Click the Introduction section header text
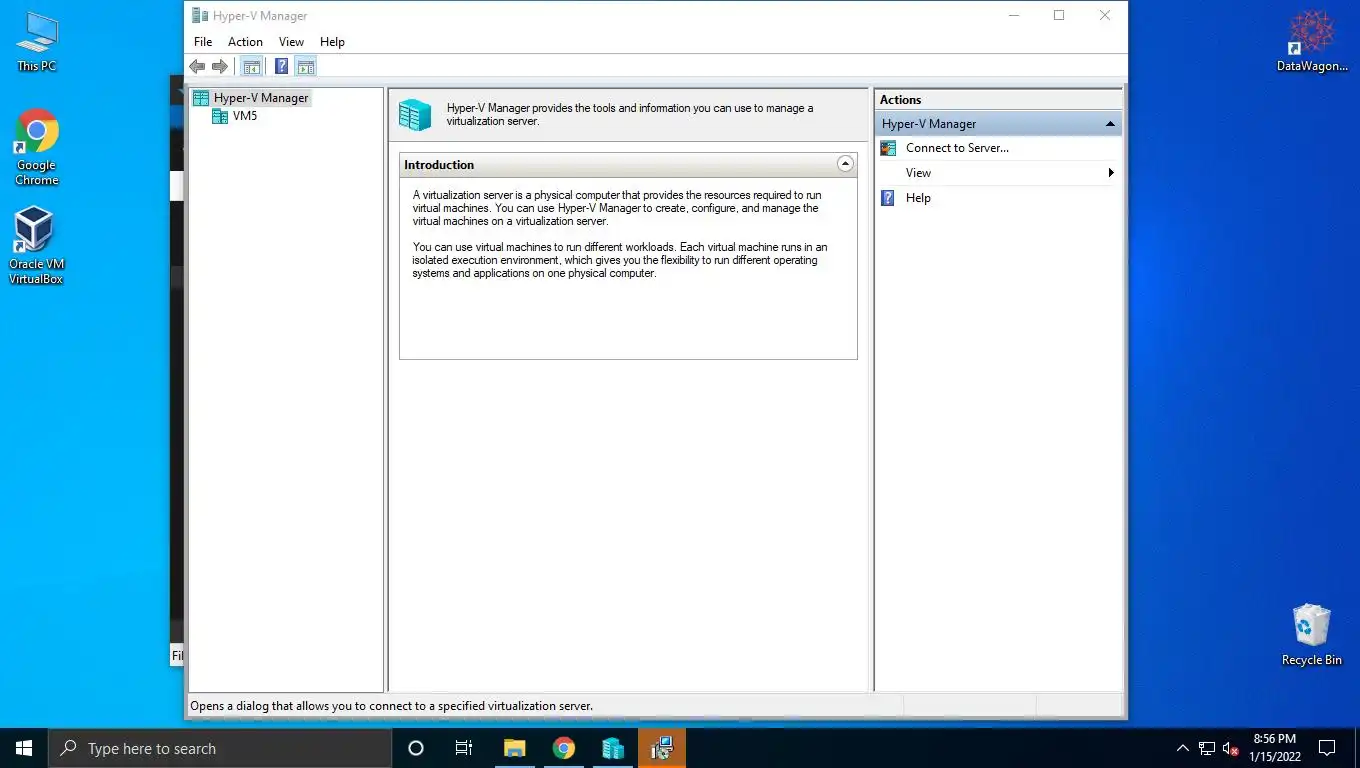 tap(439, 165)
